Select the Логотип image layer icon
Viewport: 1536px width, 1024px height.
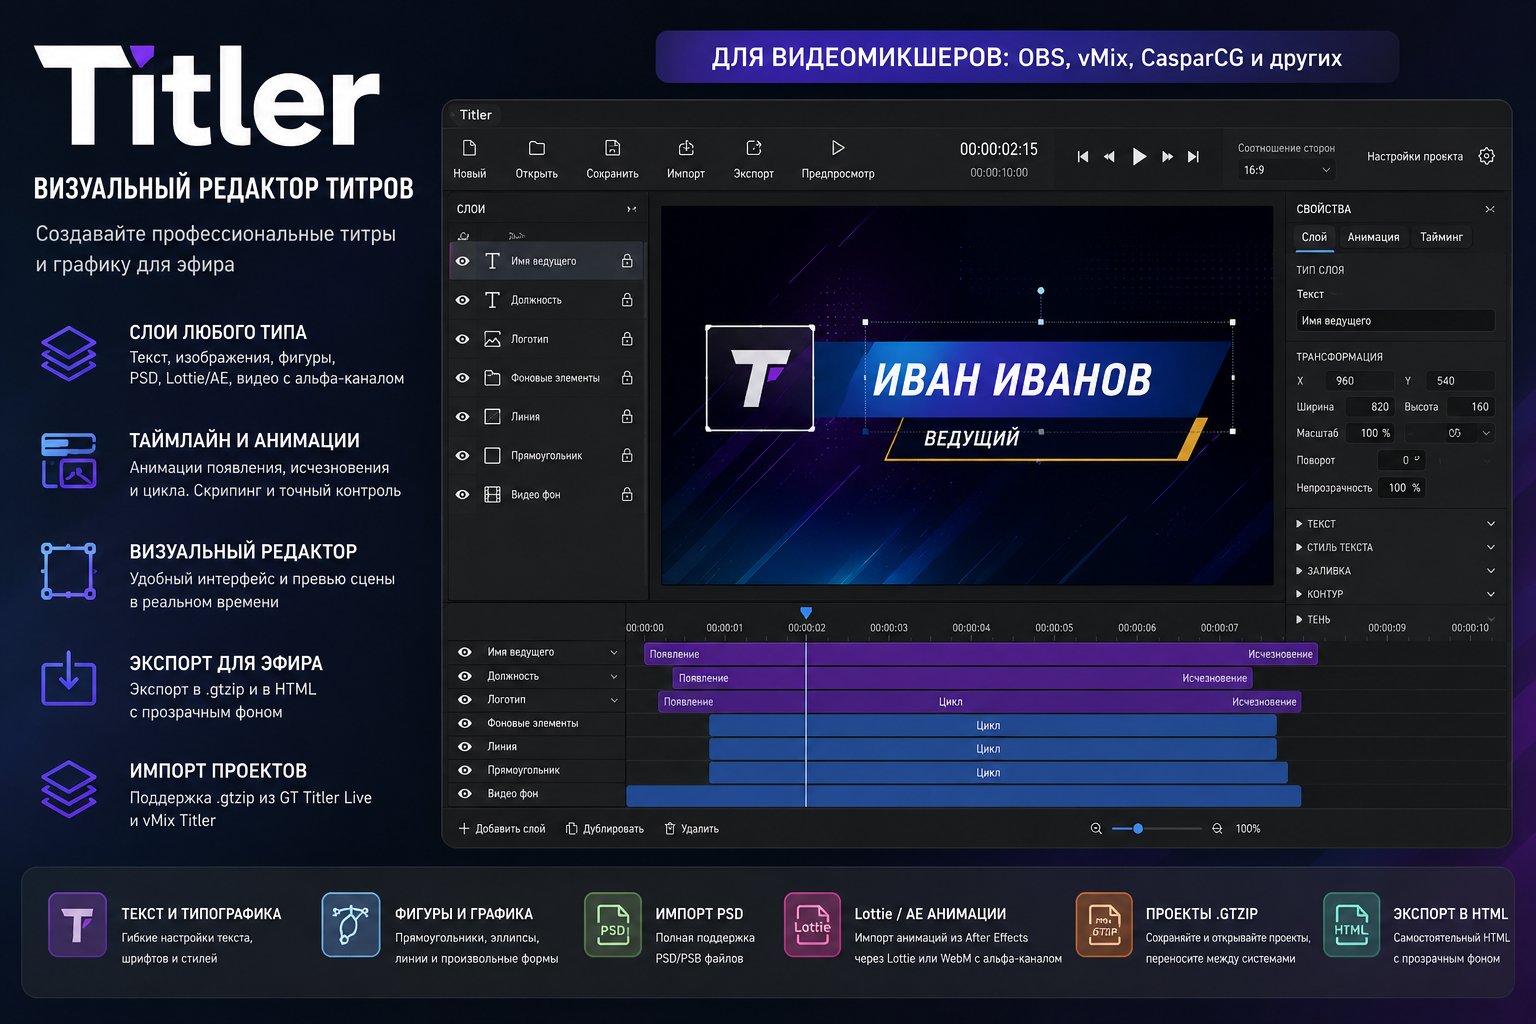tap(492, 339)
